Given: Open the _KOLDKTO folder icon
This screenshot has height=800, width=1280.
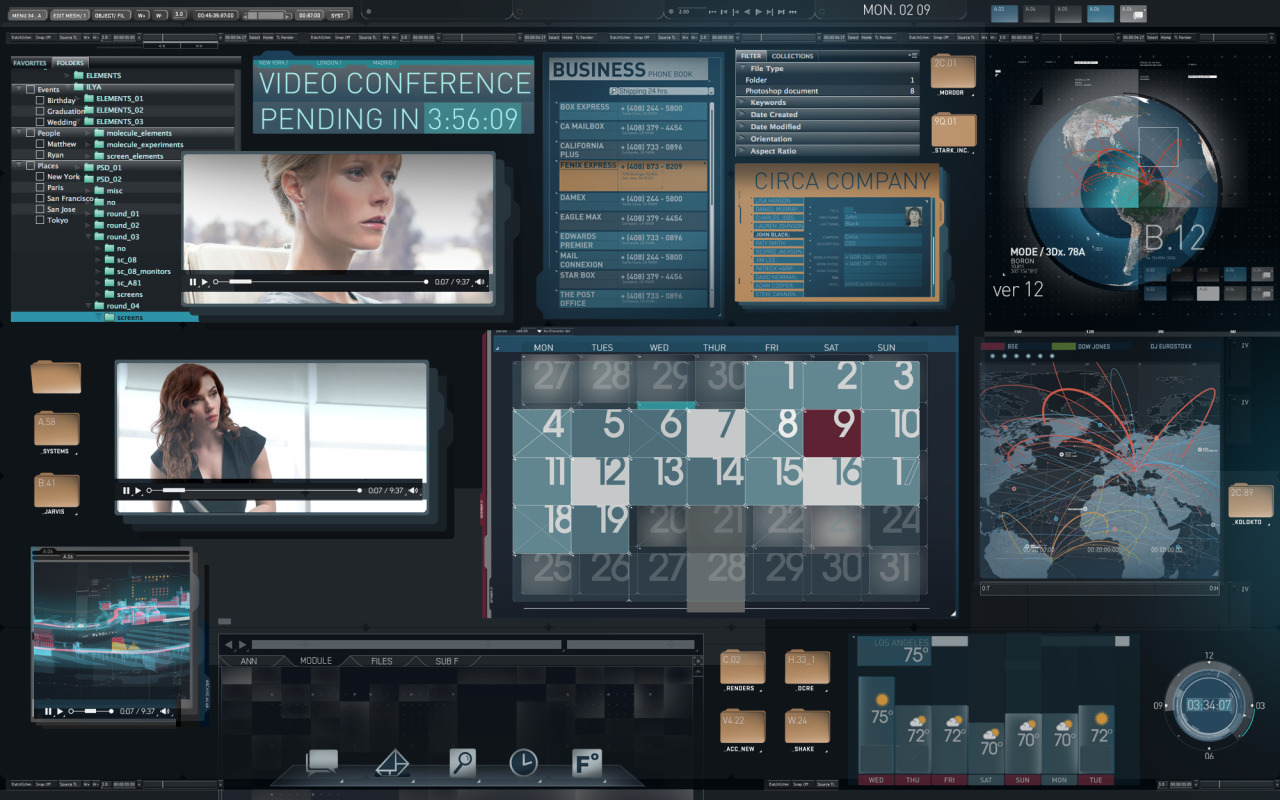Looking at the screenshot, I should 1251,501.
